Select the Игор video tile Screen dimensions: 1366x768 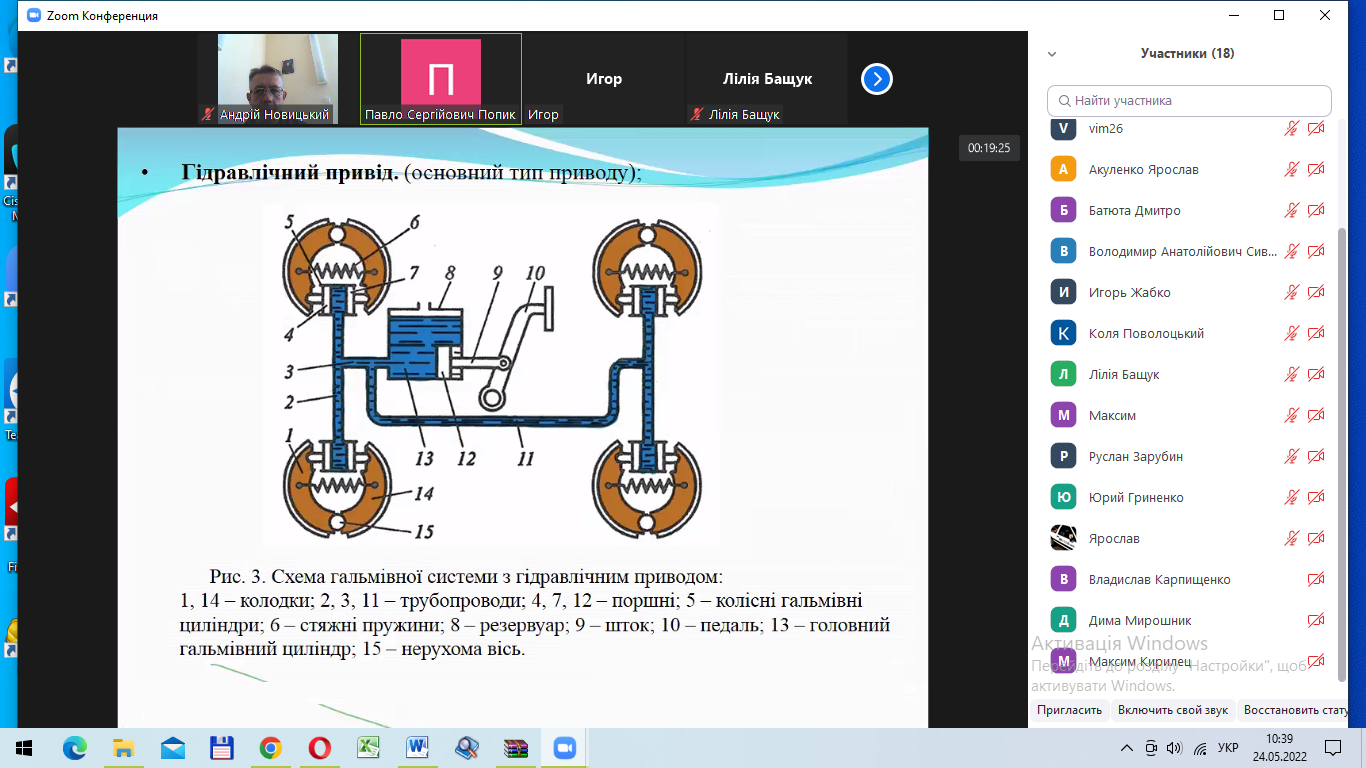coord(604,79)
